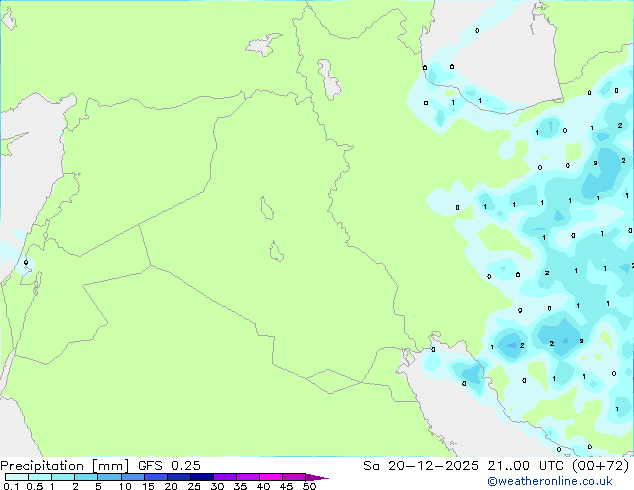Click the "45" legend scale label

point(286,486)
